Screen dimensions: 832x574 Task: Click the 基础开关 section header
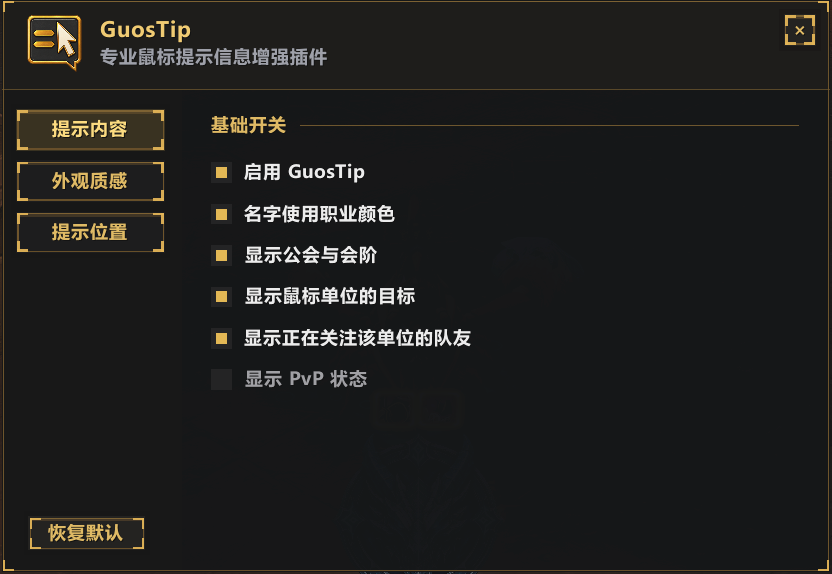click(x=248, y=125)
